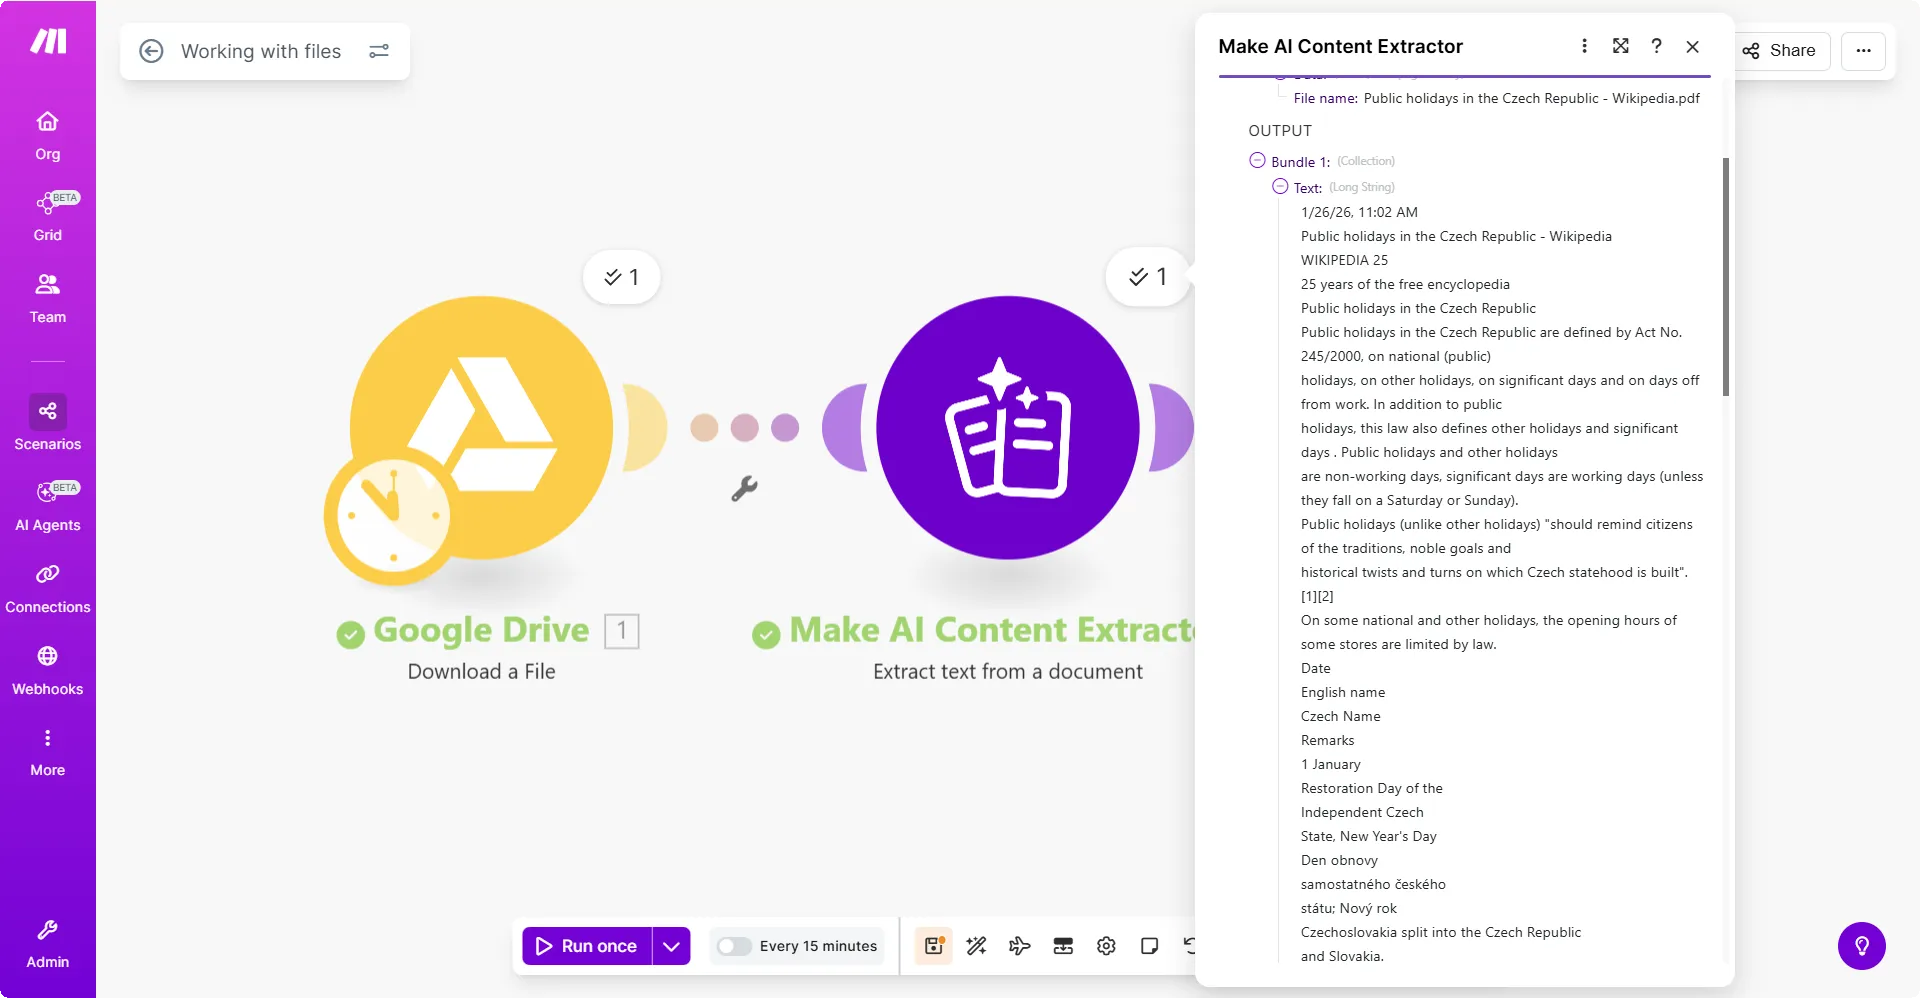Screen dimensions: 1920x998
Task: Click the File name value in the panel
Action: coord(1532,98)
